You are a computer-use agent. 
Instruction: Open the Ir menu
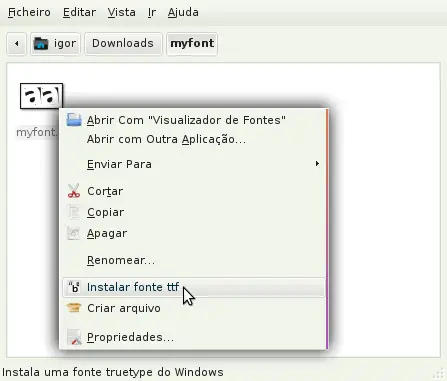pyautogui.click(x=152, y=12)
